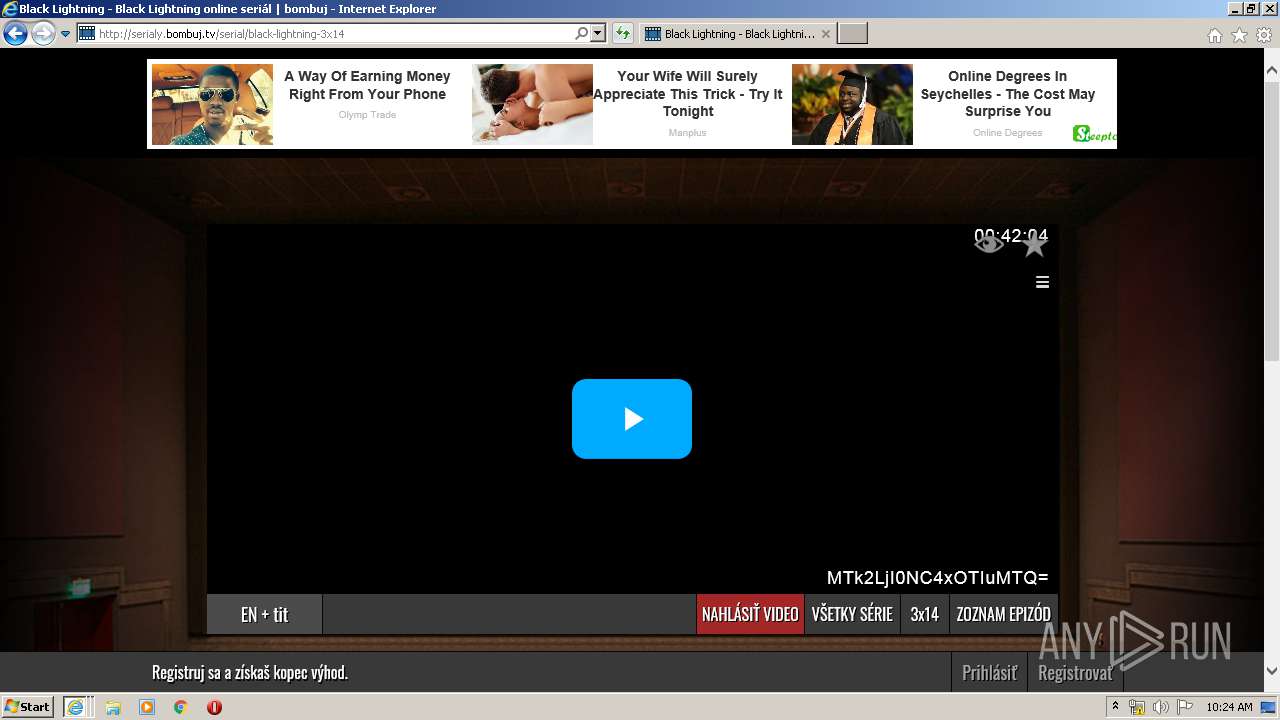The image size is (1280, 720).
Task: Click the address bar search icon
Action: (x=582, y=33)
